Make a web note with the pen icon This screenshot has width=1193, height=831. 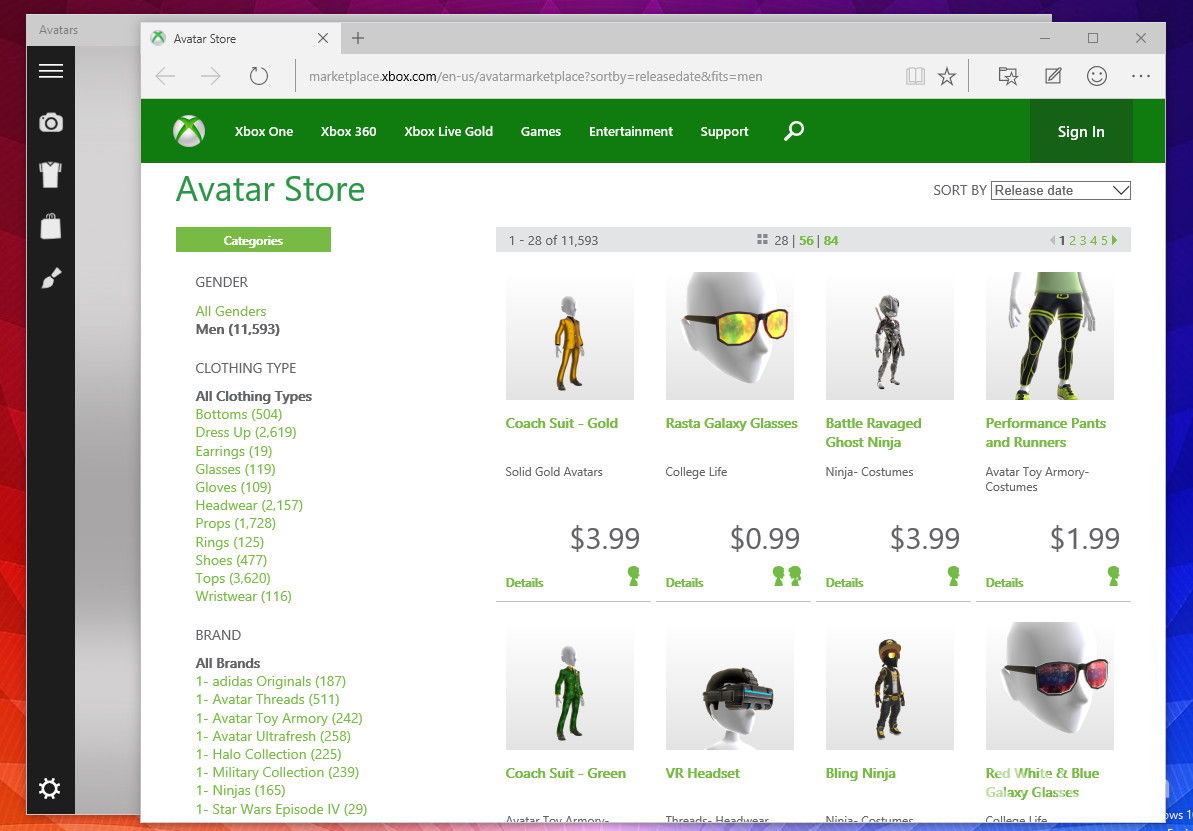click(1053, 76)
